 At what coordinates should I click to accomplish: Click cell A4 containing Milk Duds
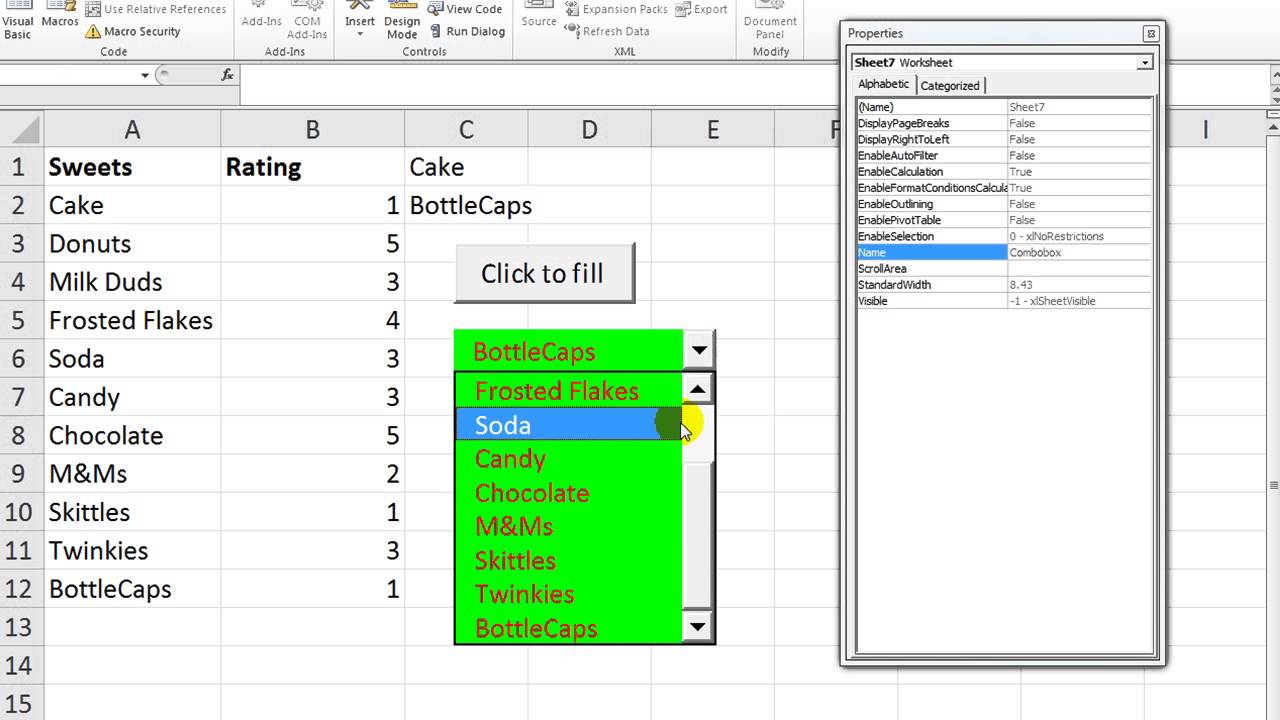(132, 282)
